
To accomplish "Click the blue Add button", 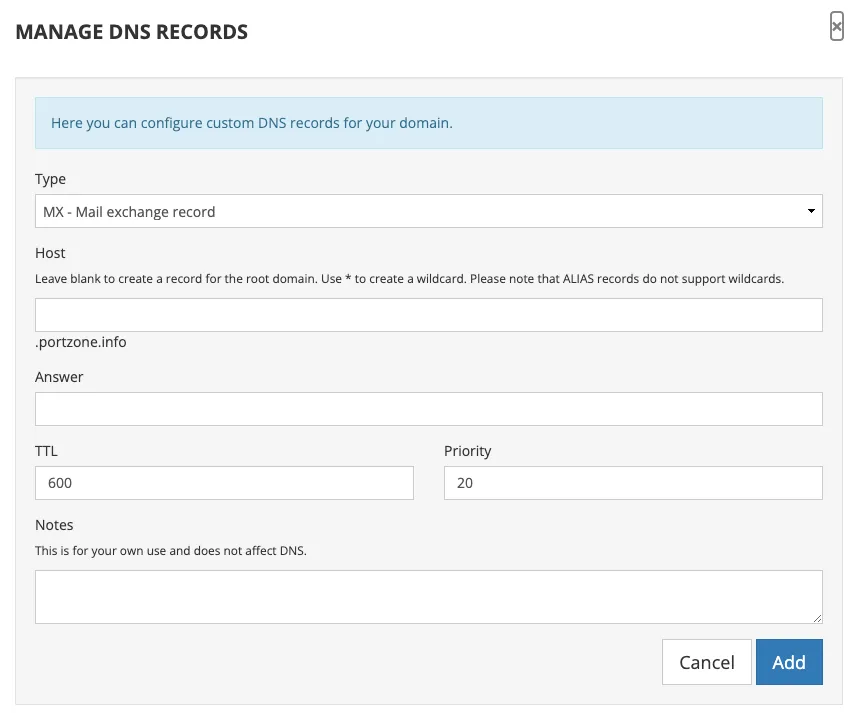I will [788, 662].
